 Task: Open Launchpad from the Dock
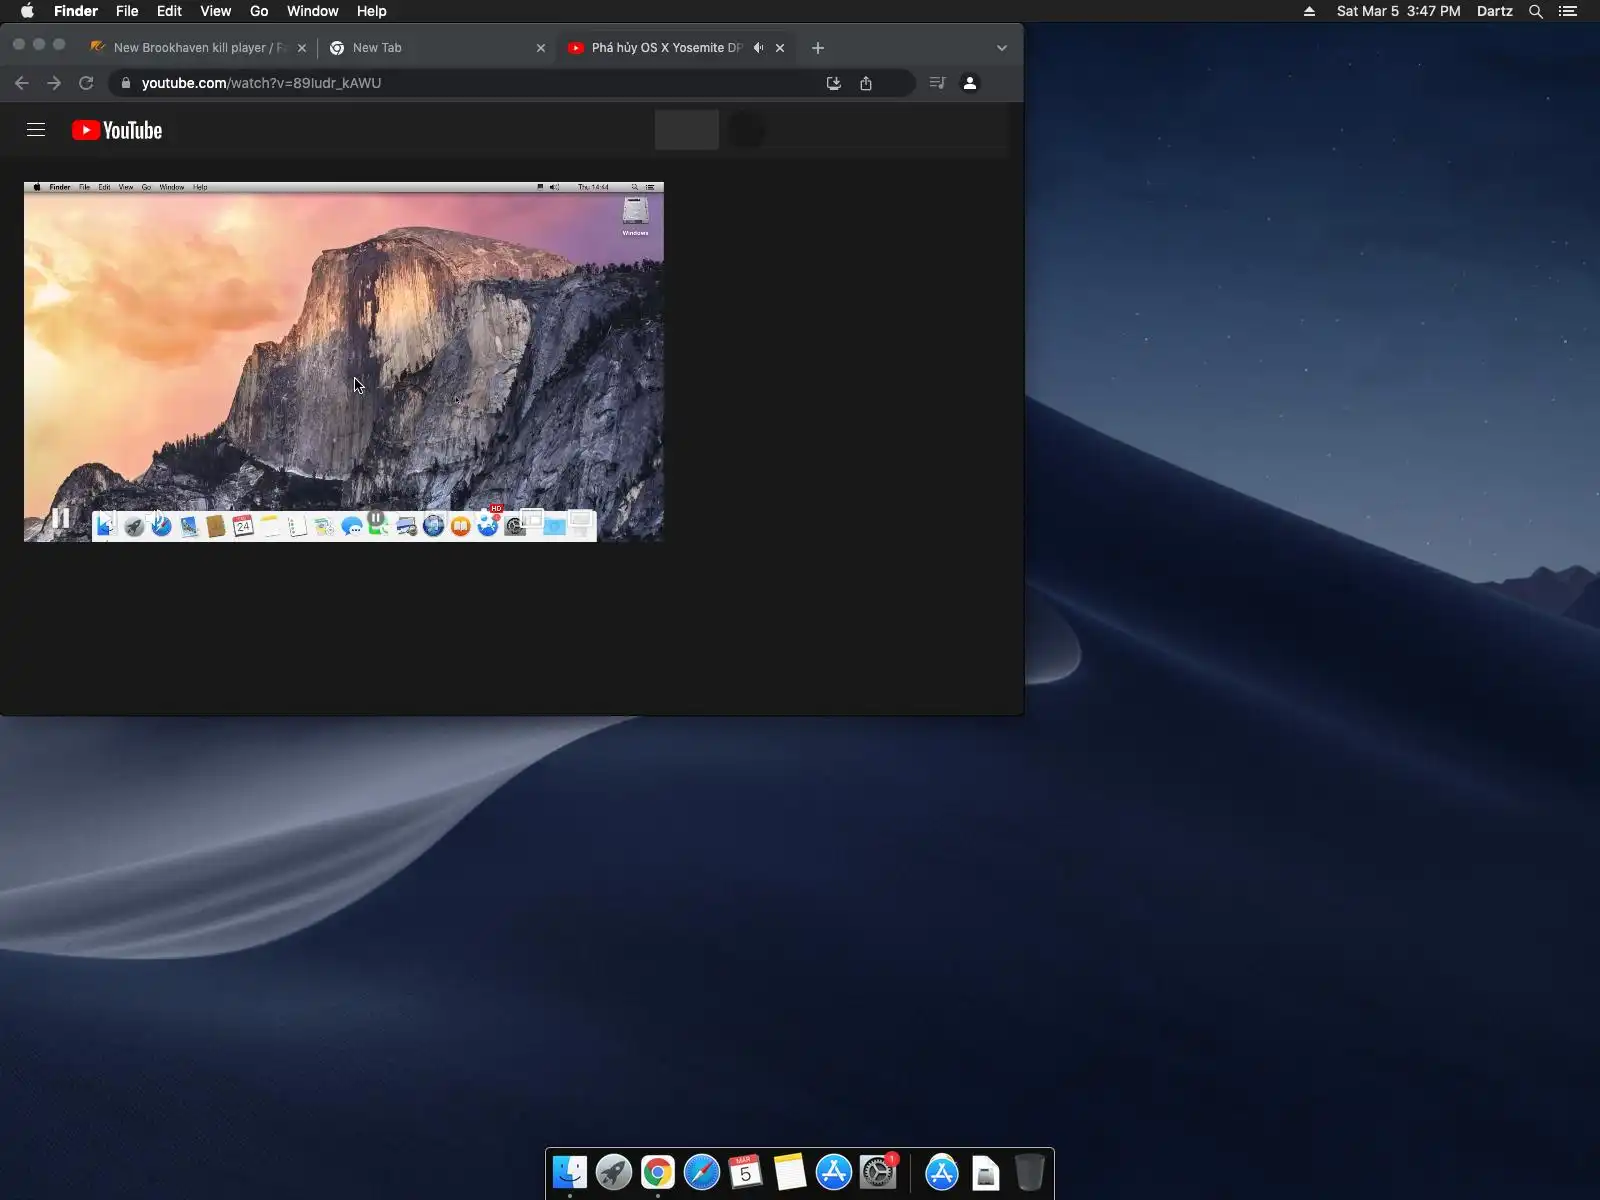click(x=614, y=1172)
